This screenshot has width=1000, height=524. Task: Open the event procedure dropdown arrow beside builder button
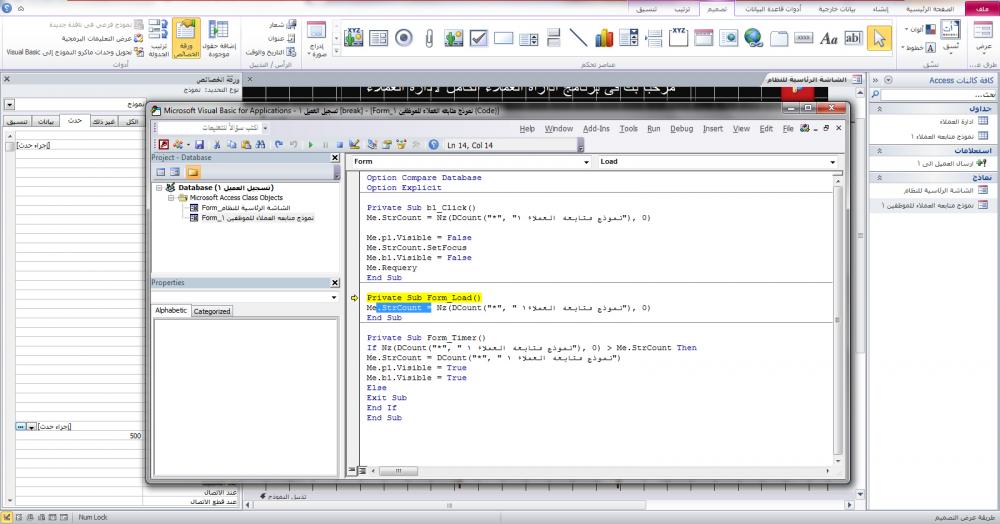tap(31, 426)
